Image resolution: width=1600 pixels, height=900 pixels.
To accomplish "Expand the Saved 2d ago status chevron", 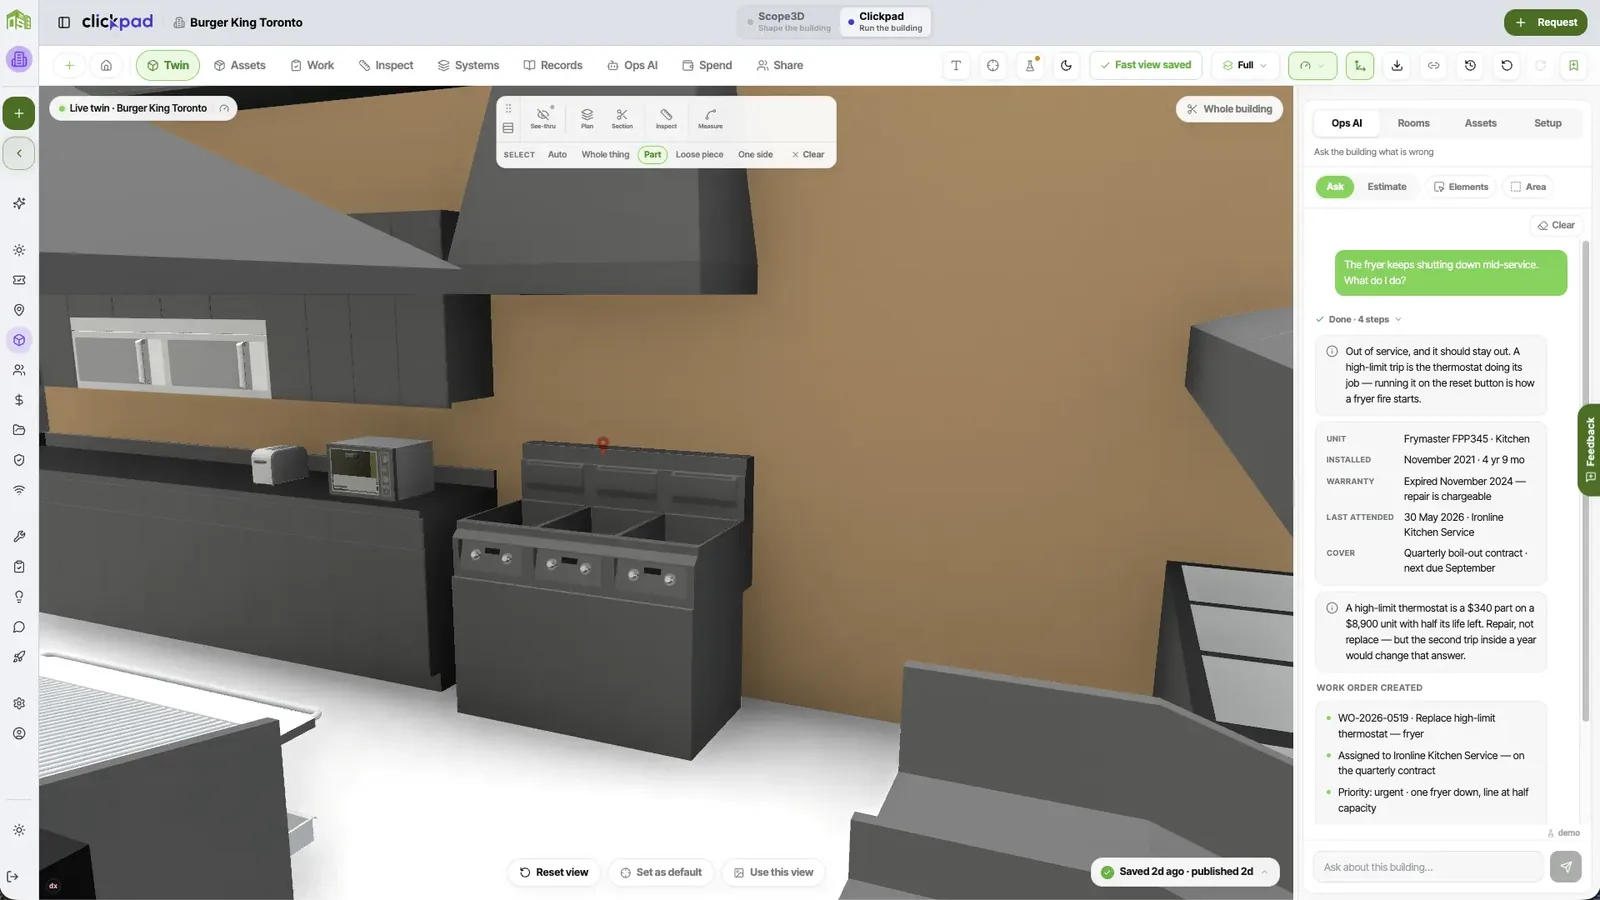I will pos(1264,872).
